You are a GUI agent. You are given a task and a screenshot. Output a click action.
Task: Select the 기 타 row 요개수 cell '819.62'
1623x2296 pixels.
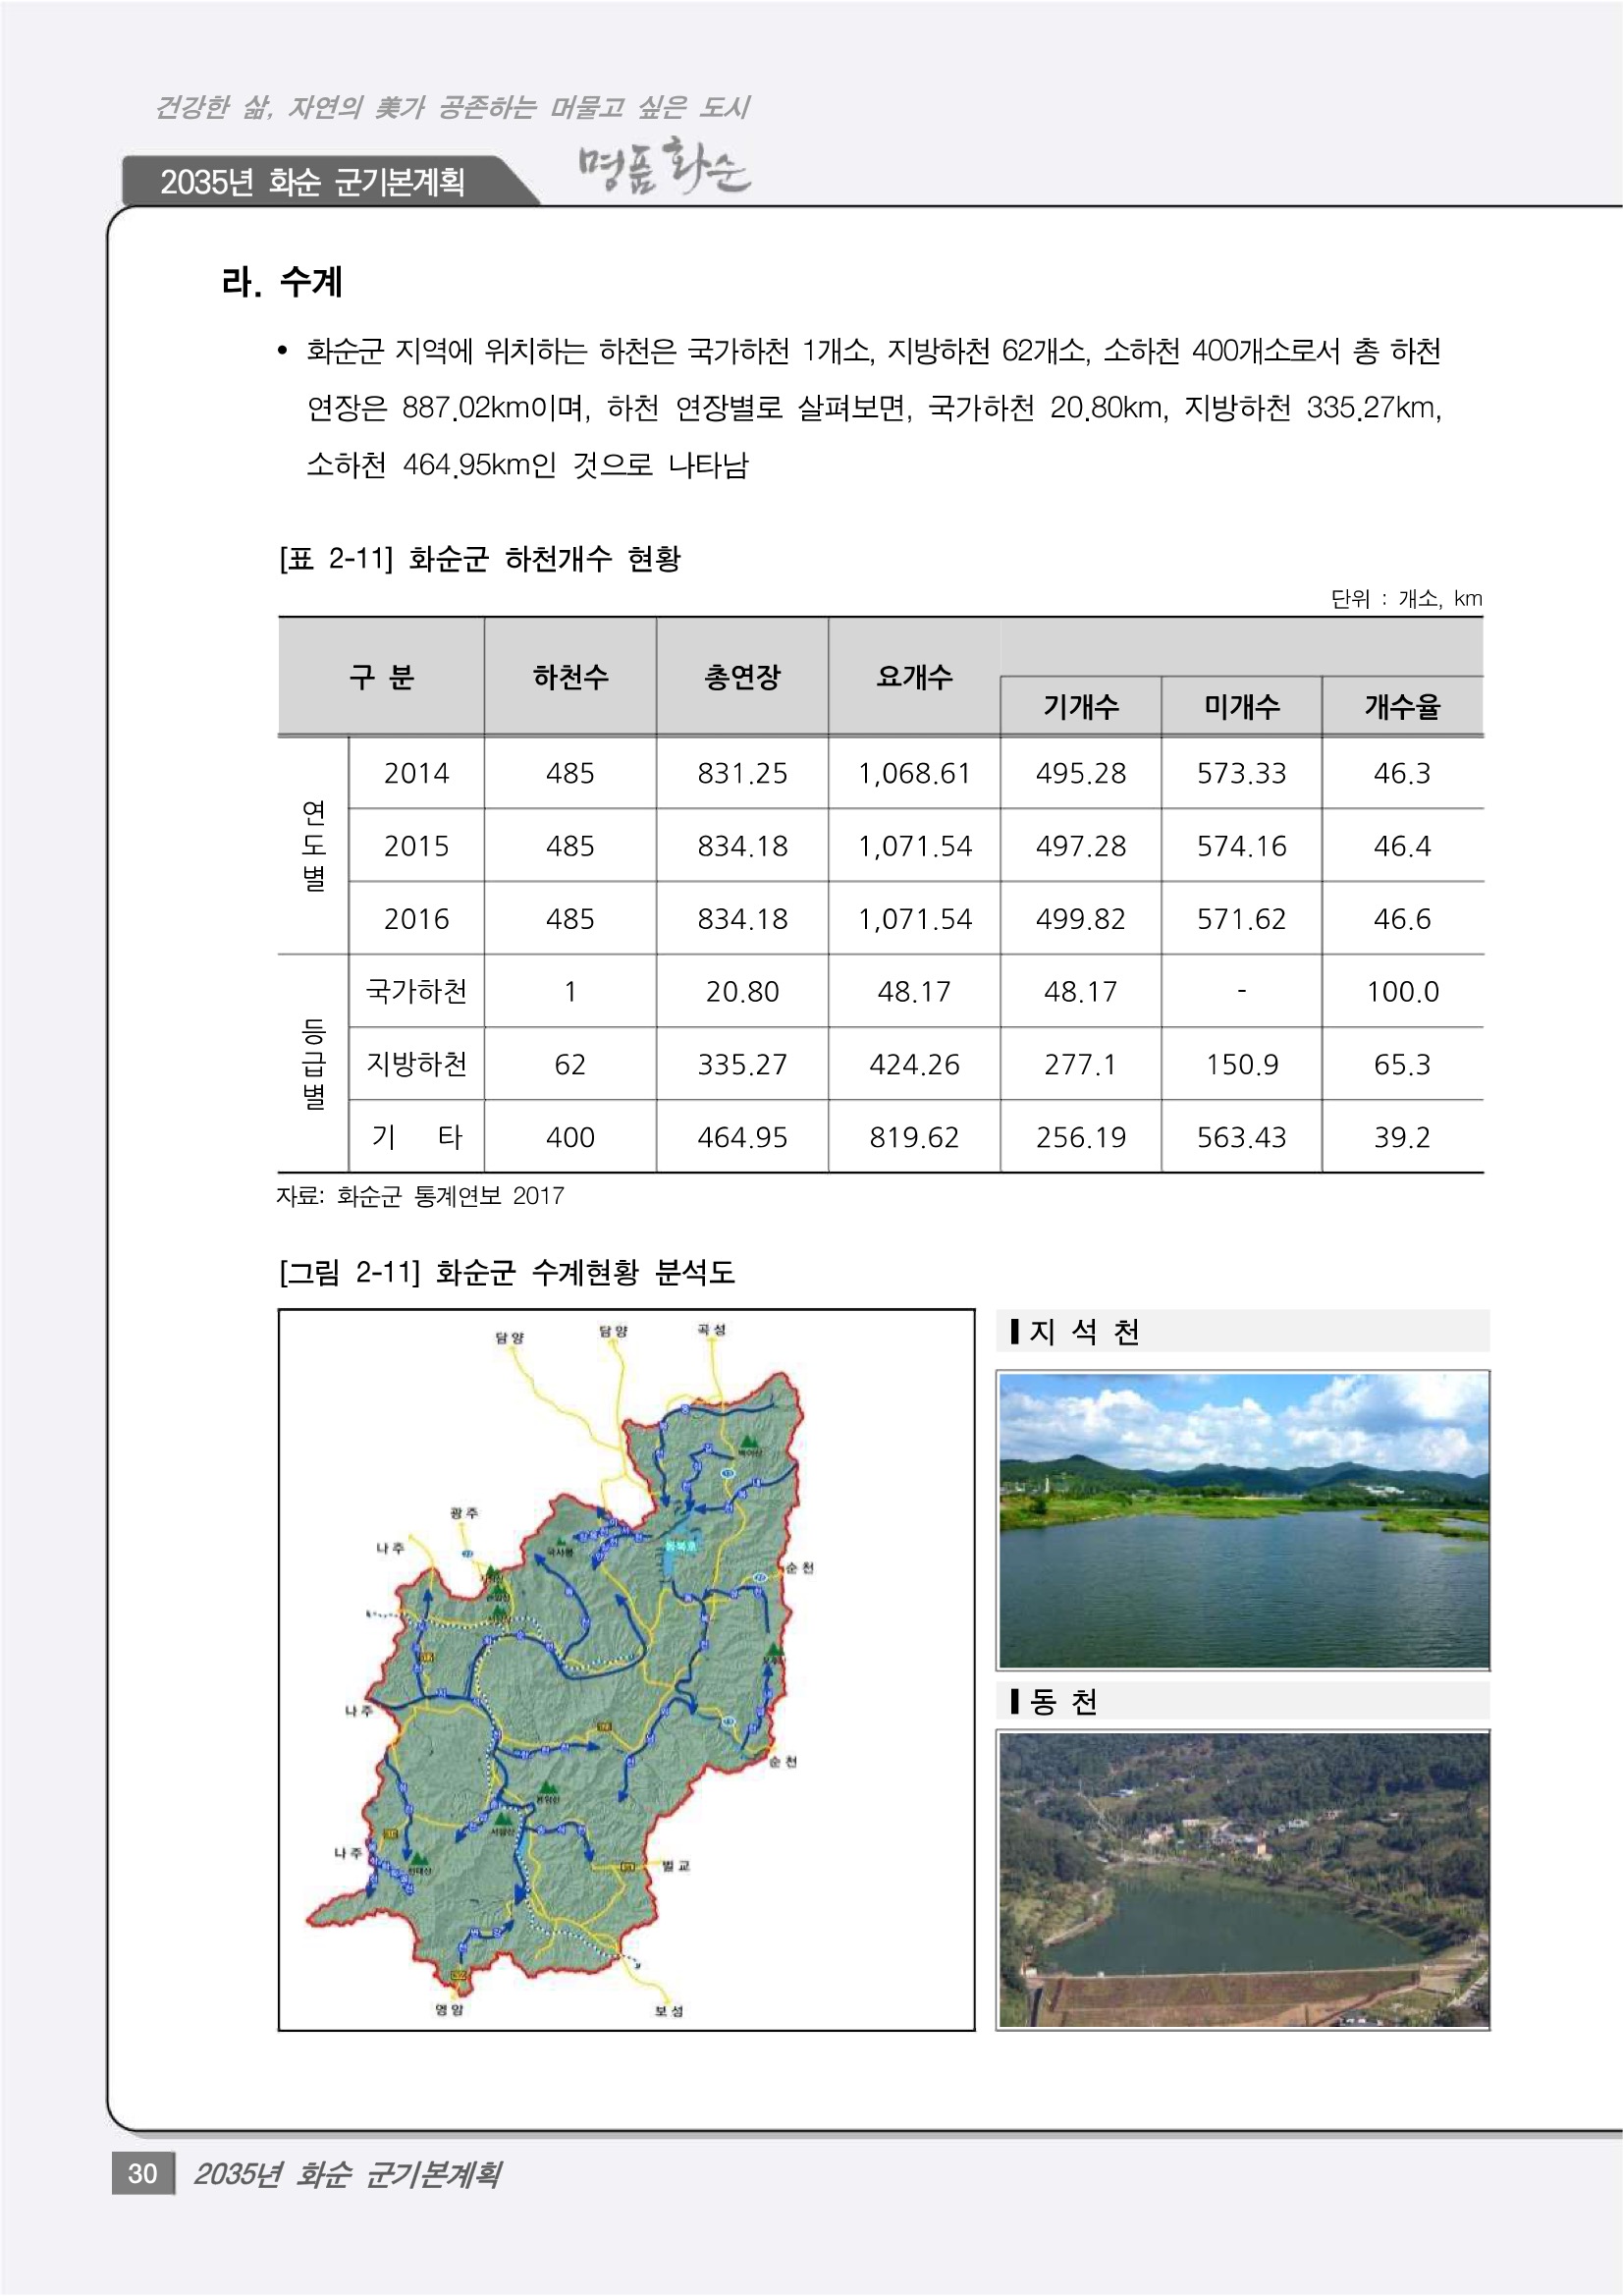[914, 1137]
